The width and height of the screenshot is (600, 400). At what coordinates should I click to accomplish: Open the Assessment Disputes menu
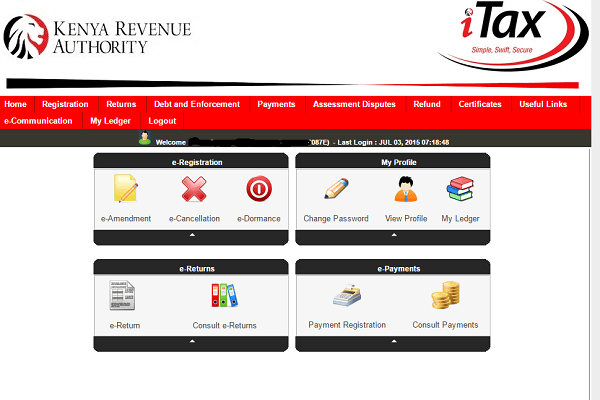pyautogui.click(x=354, y=104)
